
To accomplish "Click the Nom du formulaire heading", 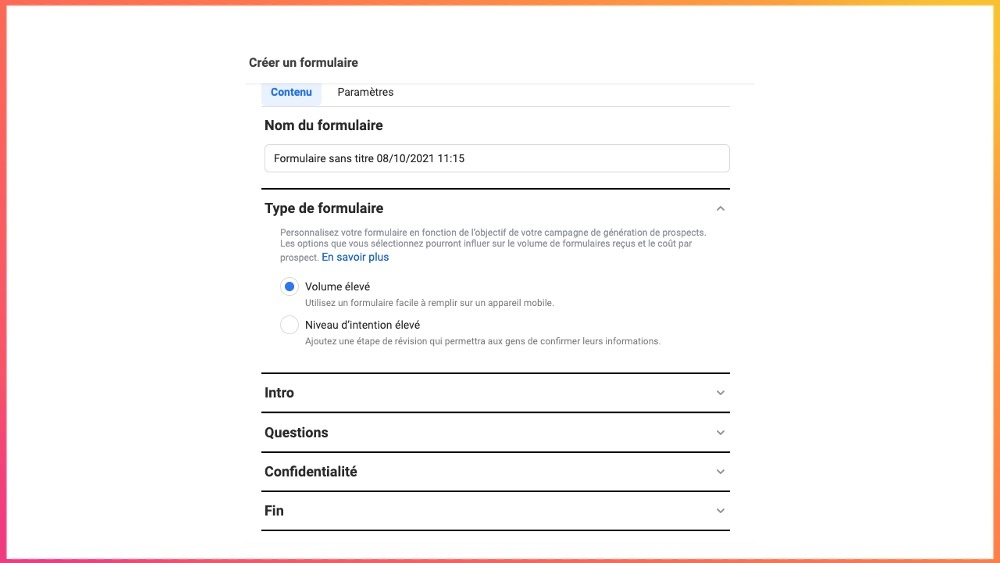I will tap(324, 126).
